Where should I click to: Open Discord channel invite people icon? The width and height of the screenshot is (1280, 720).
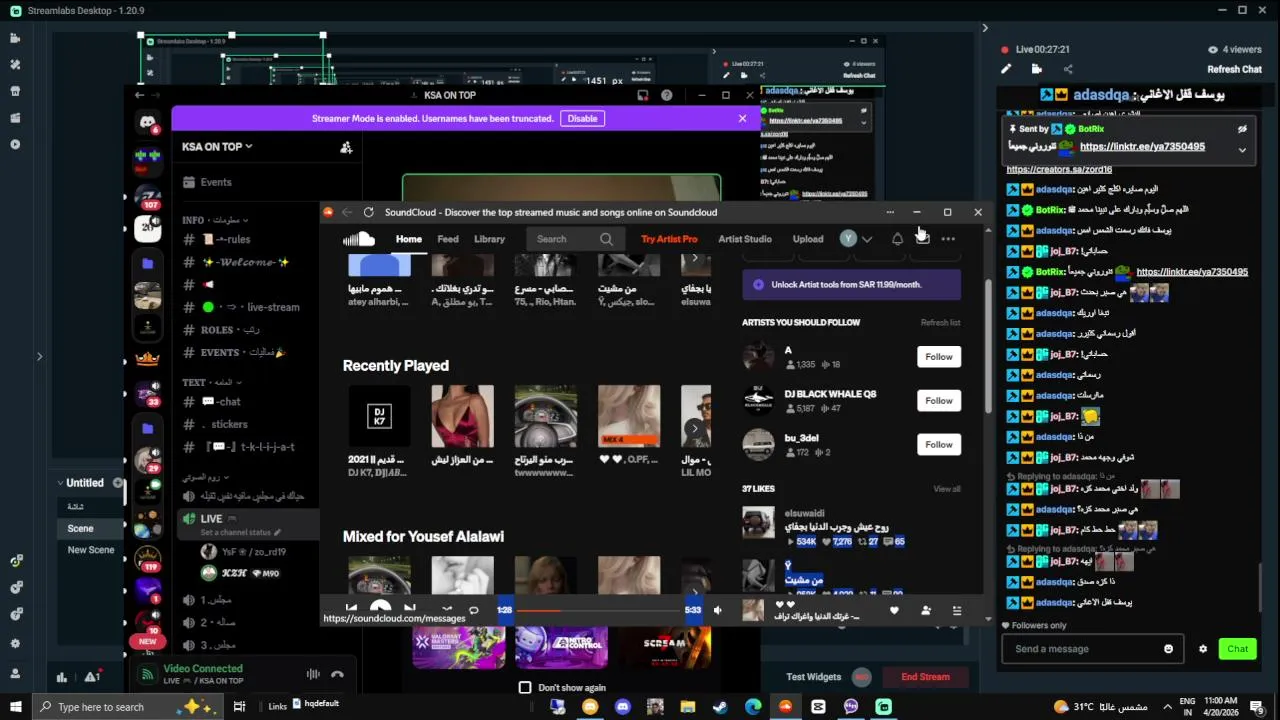tap(346, 148)
